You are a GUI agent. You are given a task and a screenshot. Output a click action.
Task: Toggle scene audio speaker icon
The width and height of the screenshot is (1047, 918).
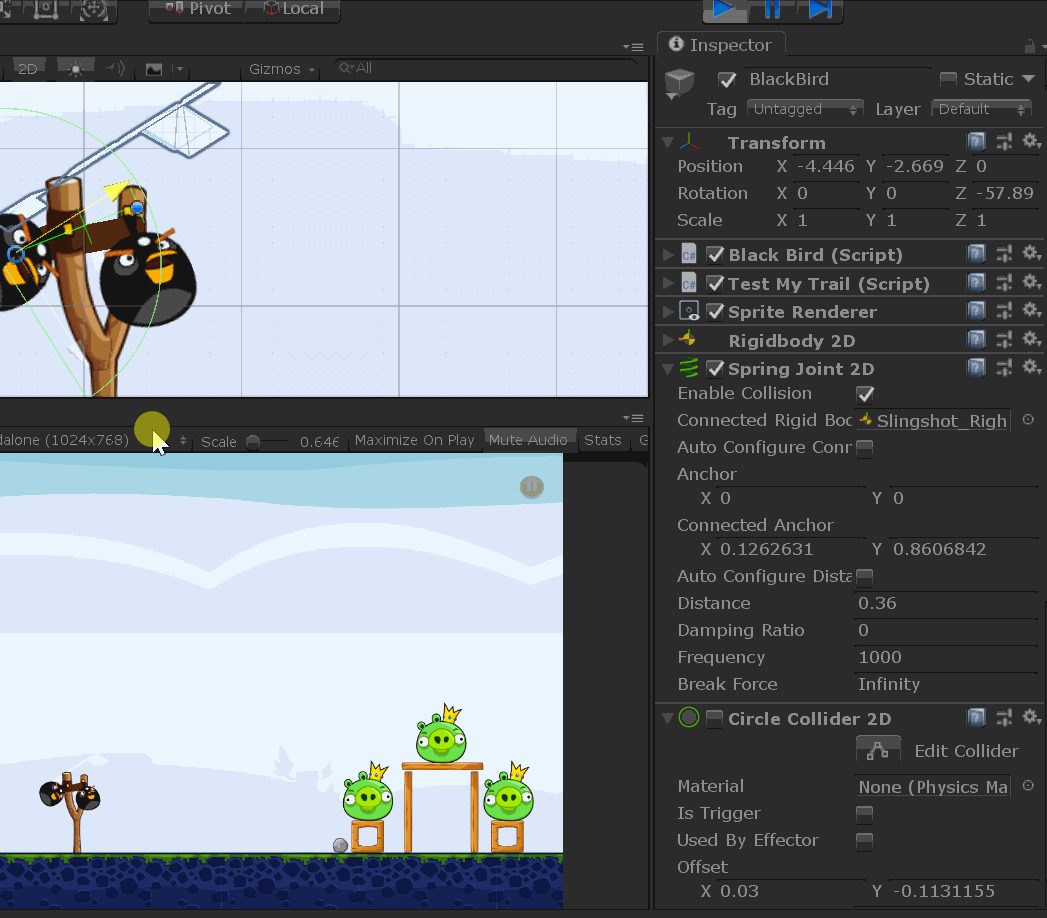[x=116, y=68]
